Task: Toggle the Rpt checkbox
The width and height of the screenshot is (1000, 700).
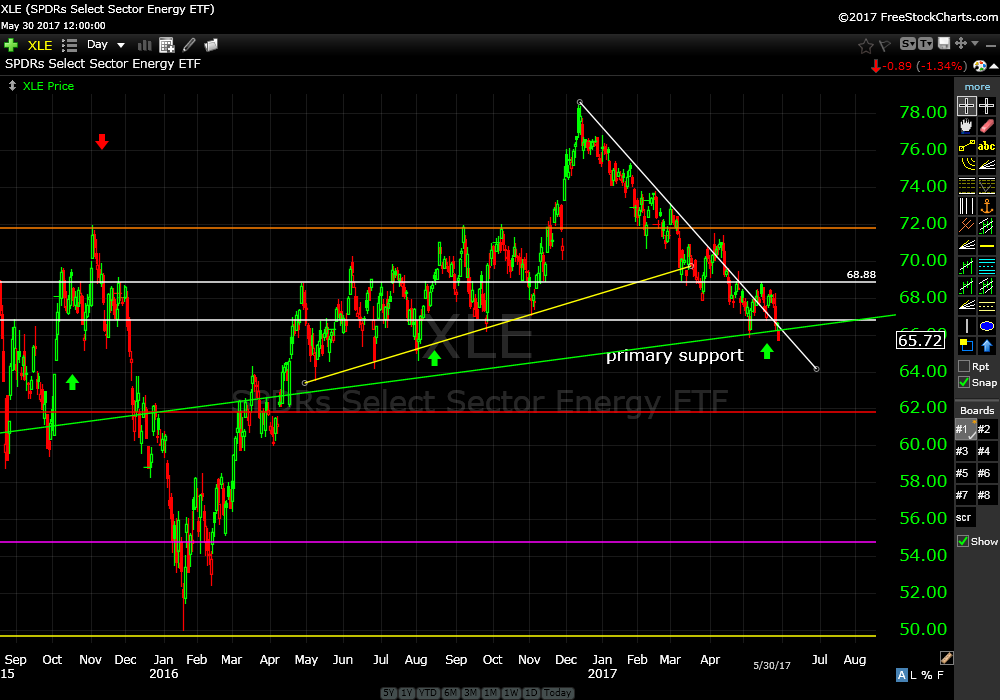Action: point(964,366)
